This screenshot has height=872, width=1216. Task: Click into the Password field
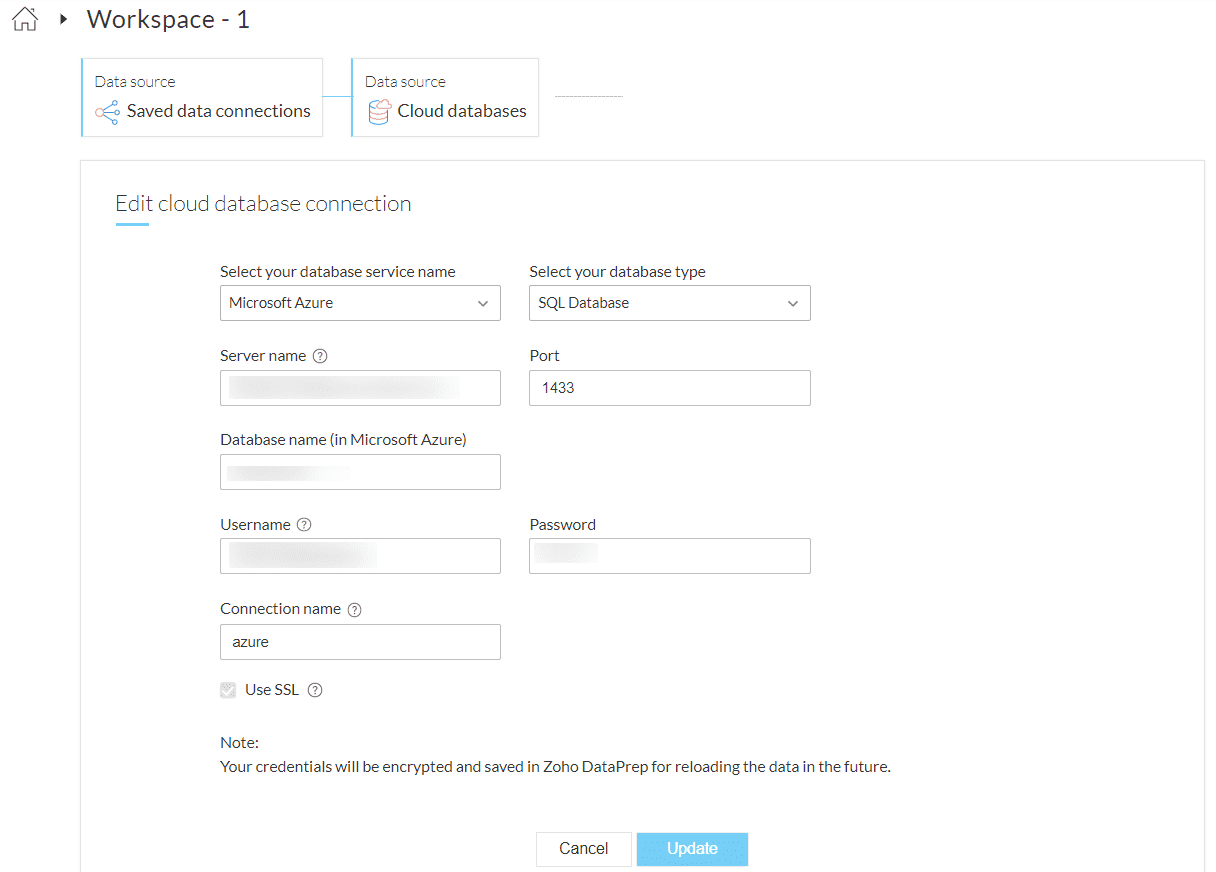[x=669, y=556]
